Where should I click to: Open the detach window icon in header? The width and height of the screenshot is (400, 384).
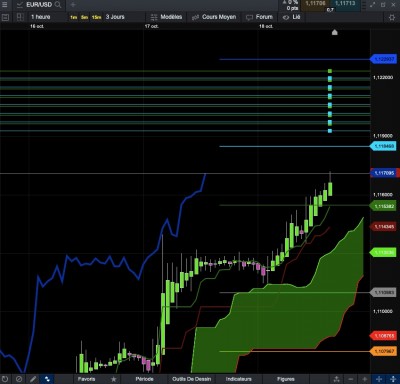383,5
